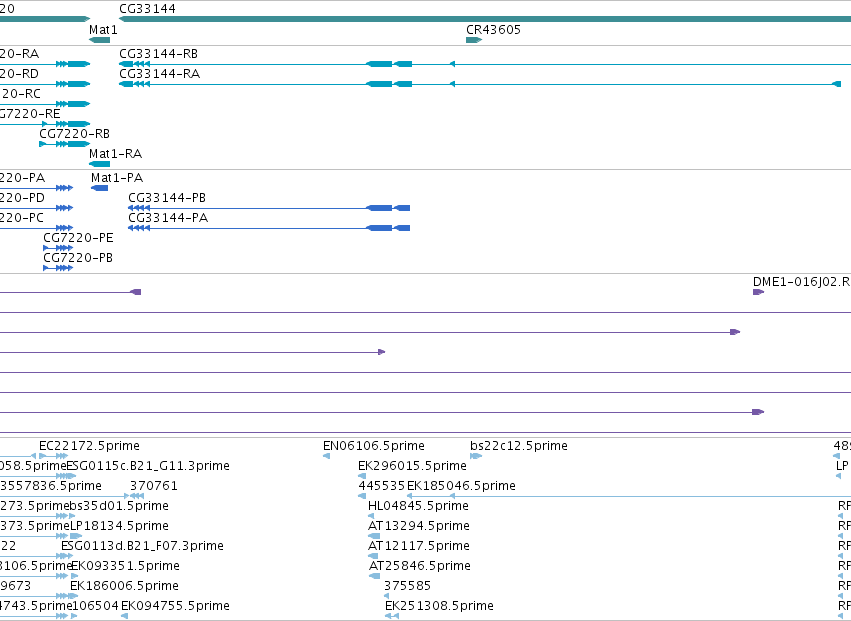The image size is (851, 621).
Task: Select the AT25846.5prime label
Action: (420, 566)
